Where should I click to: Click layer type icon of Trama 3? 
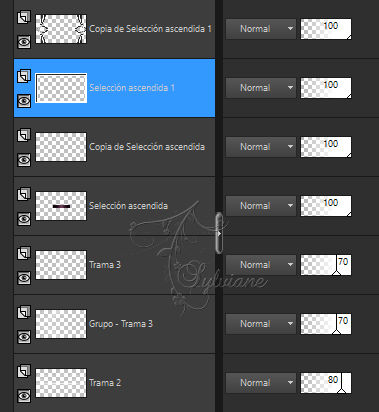pyautogui.click(x=24, y=253)
